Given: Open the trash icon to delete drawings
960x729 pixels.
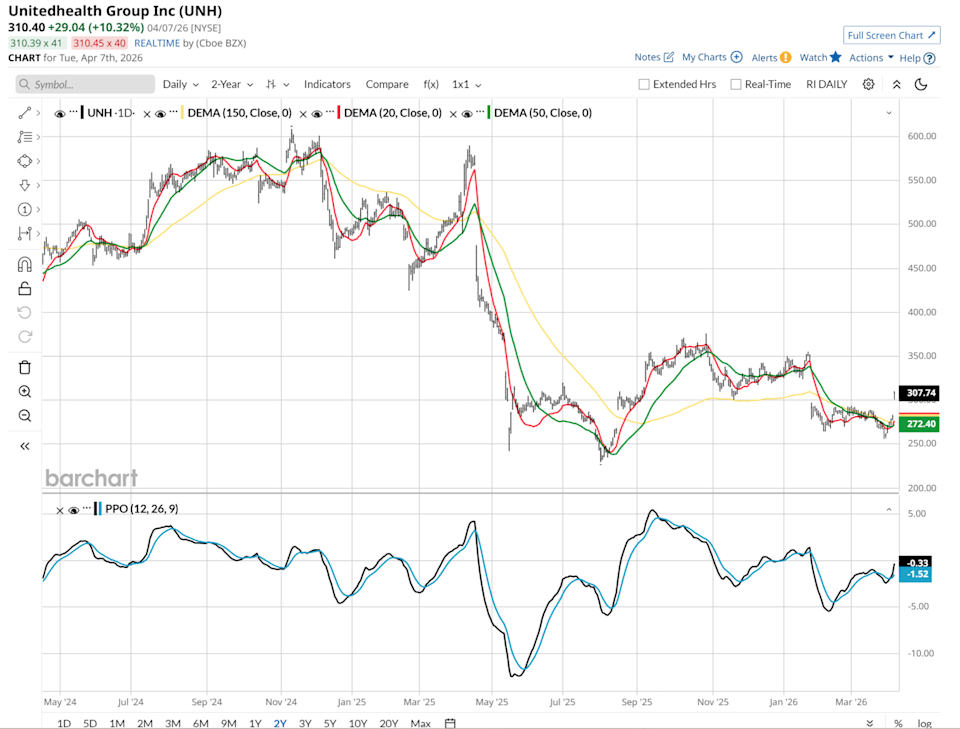Looking at the screenshot, I should coord(24,368).
